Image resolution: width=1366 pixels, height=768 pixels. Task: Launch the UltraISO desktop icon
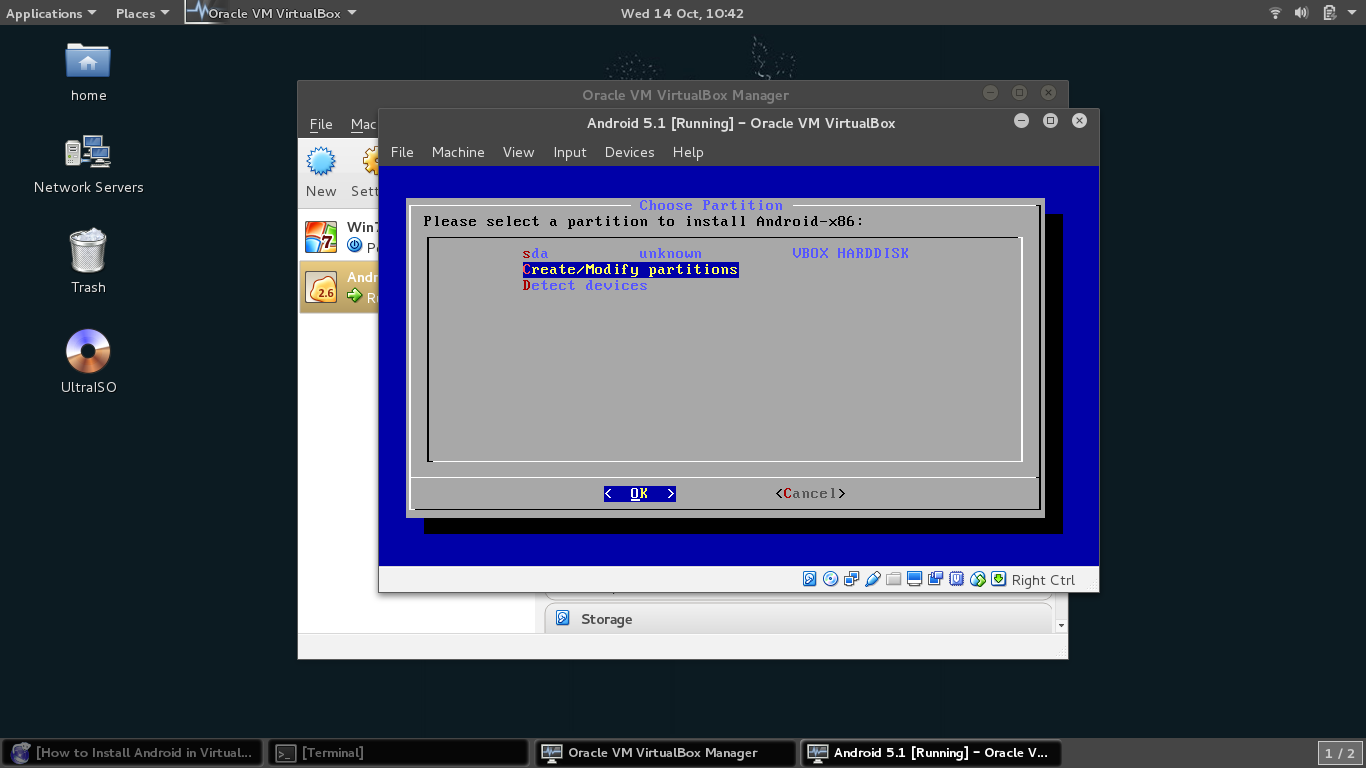tap(88, 351)
